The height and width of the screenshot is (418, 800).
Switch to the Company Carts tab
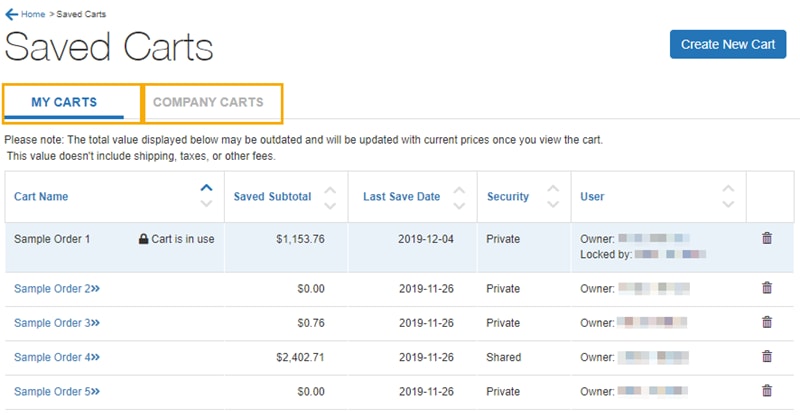point(208,102)
